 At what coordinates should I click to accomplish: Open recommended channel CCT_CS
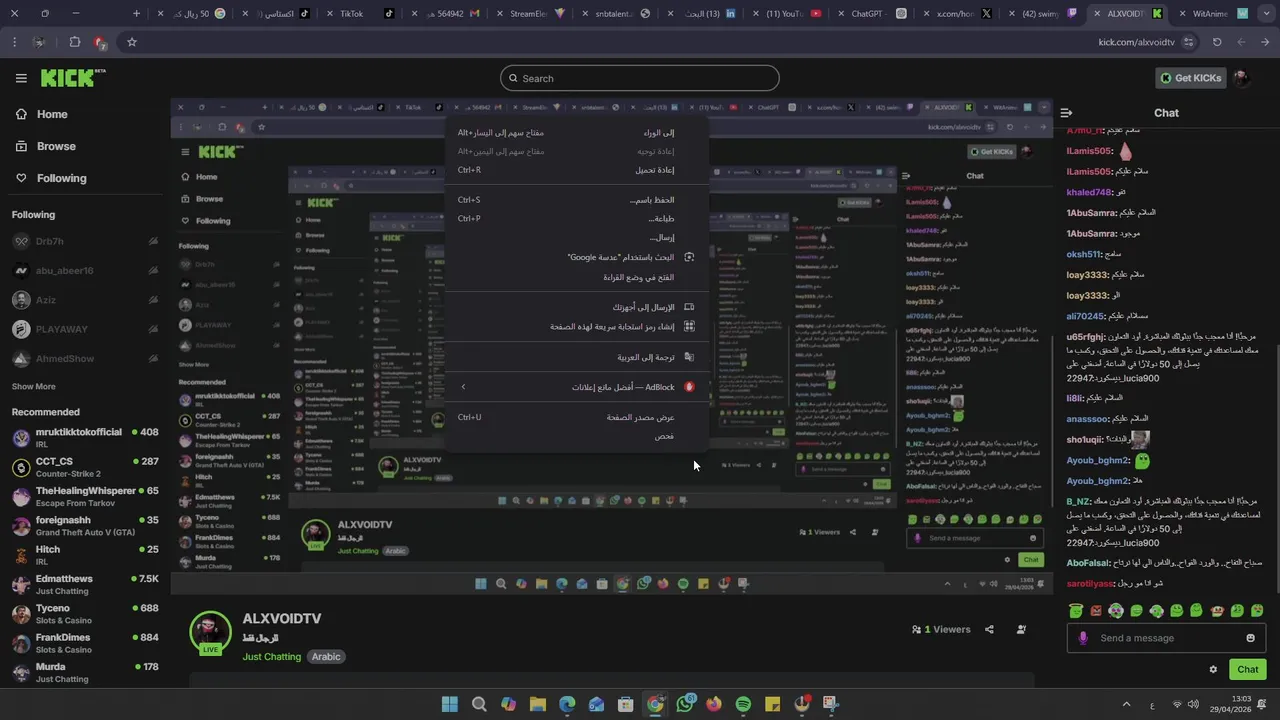(x=85, y=467)
